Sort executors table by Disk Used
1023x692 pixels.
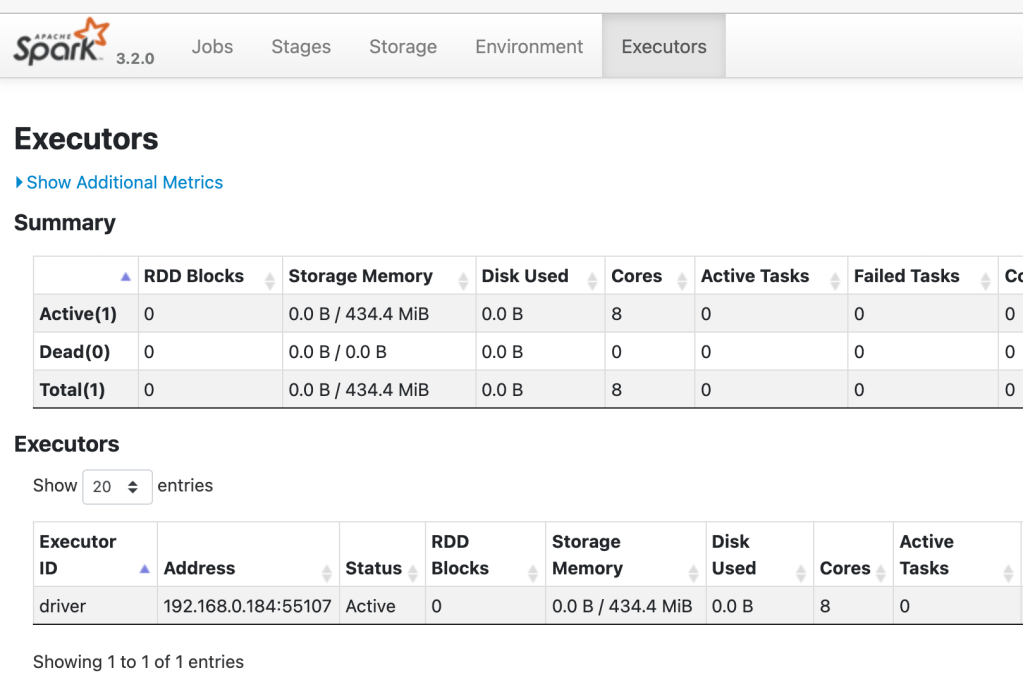click(x=759, y=554)
